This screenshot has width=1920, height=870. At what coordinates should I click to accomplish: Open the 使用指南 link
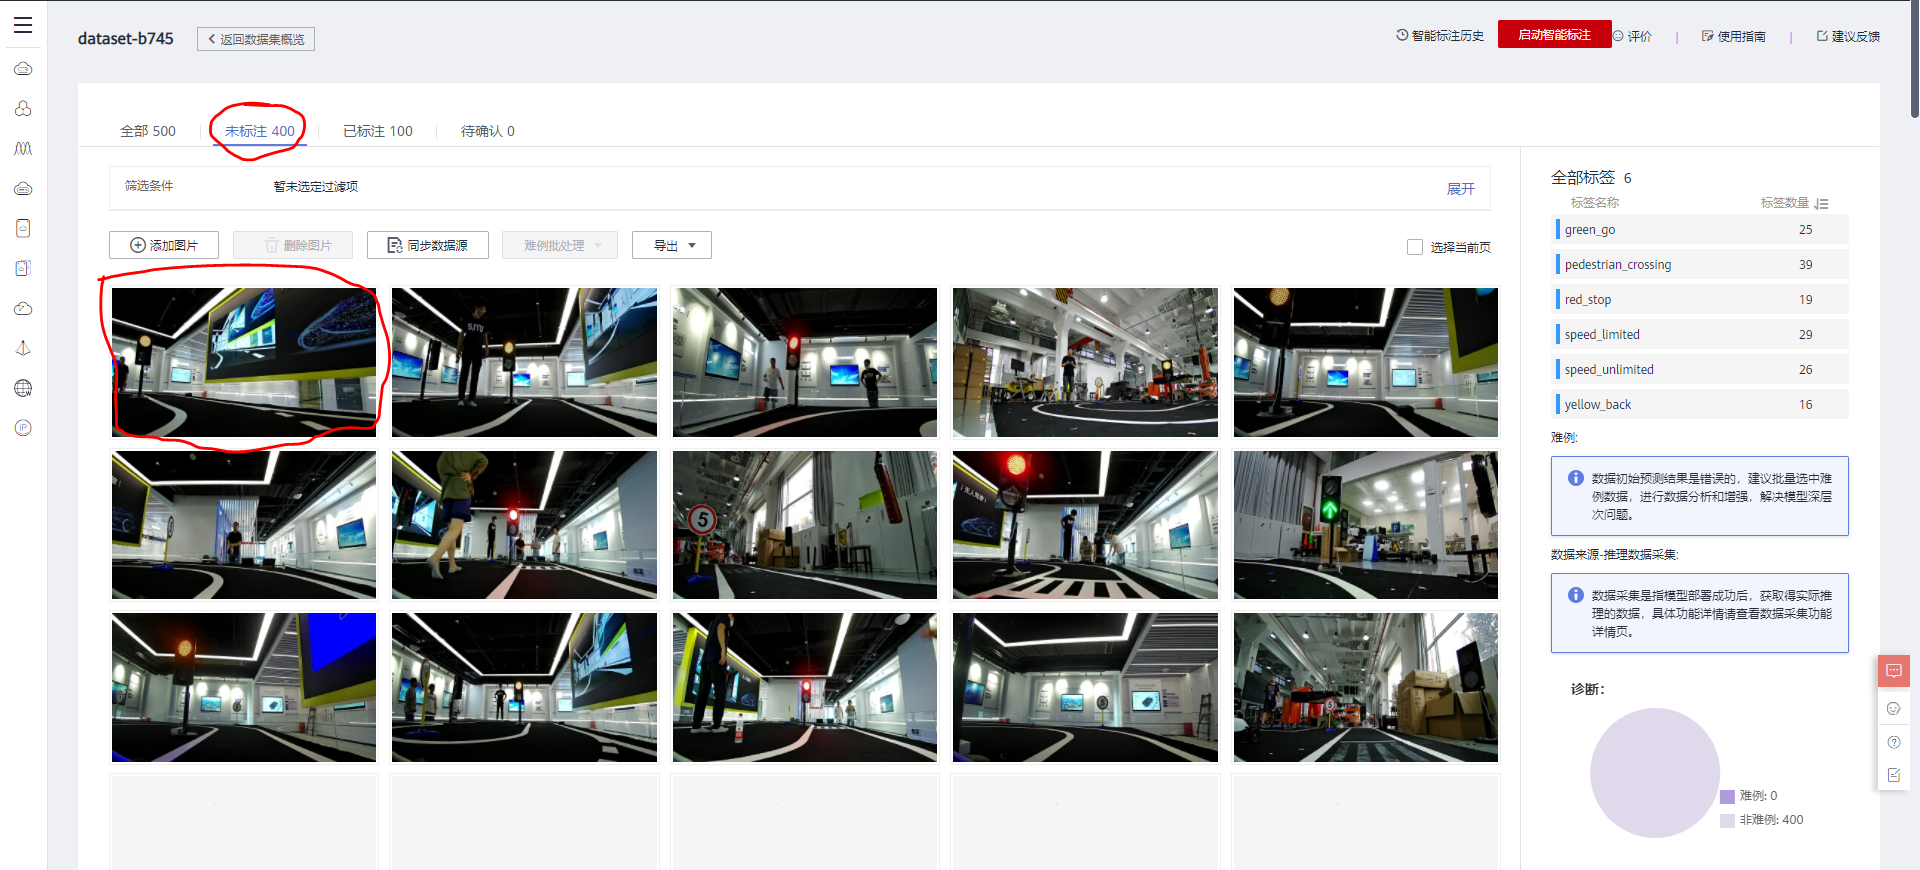pyautogui.click(x=1742, y=36)
